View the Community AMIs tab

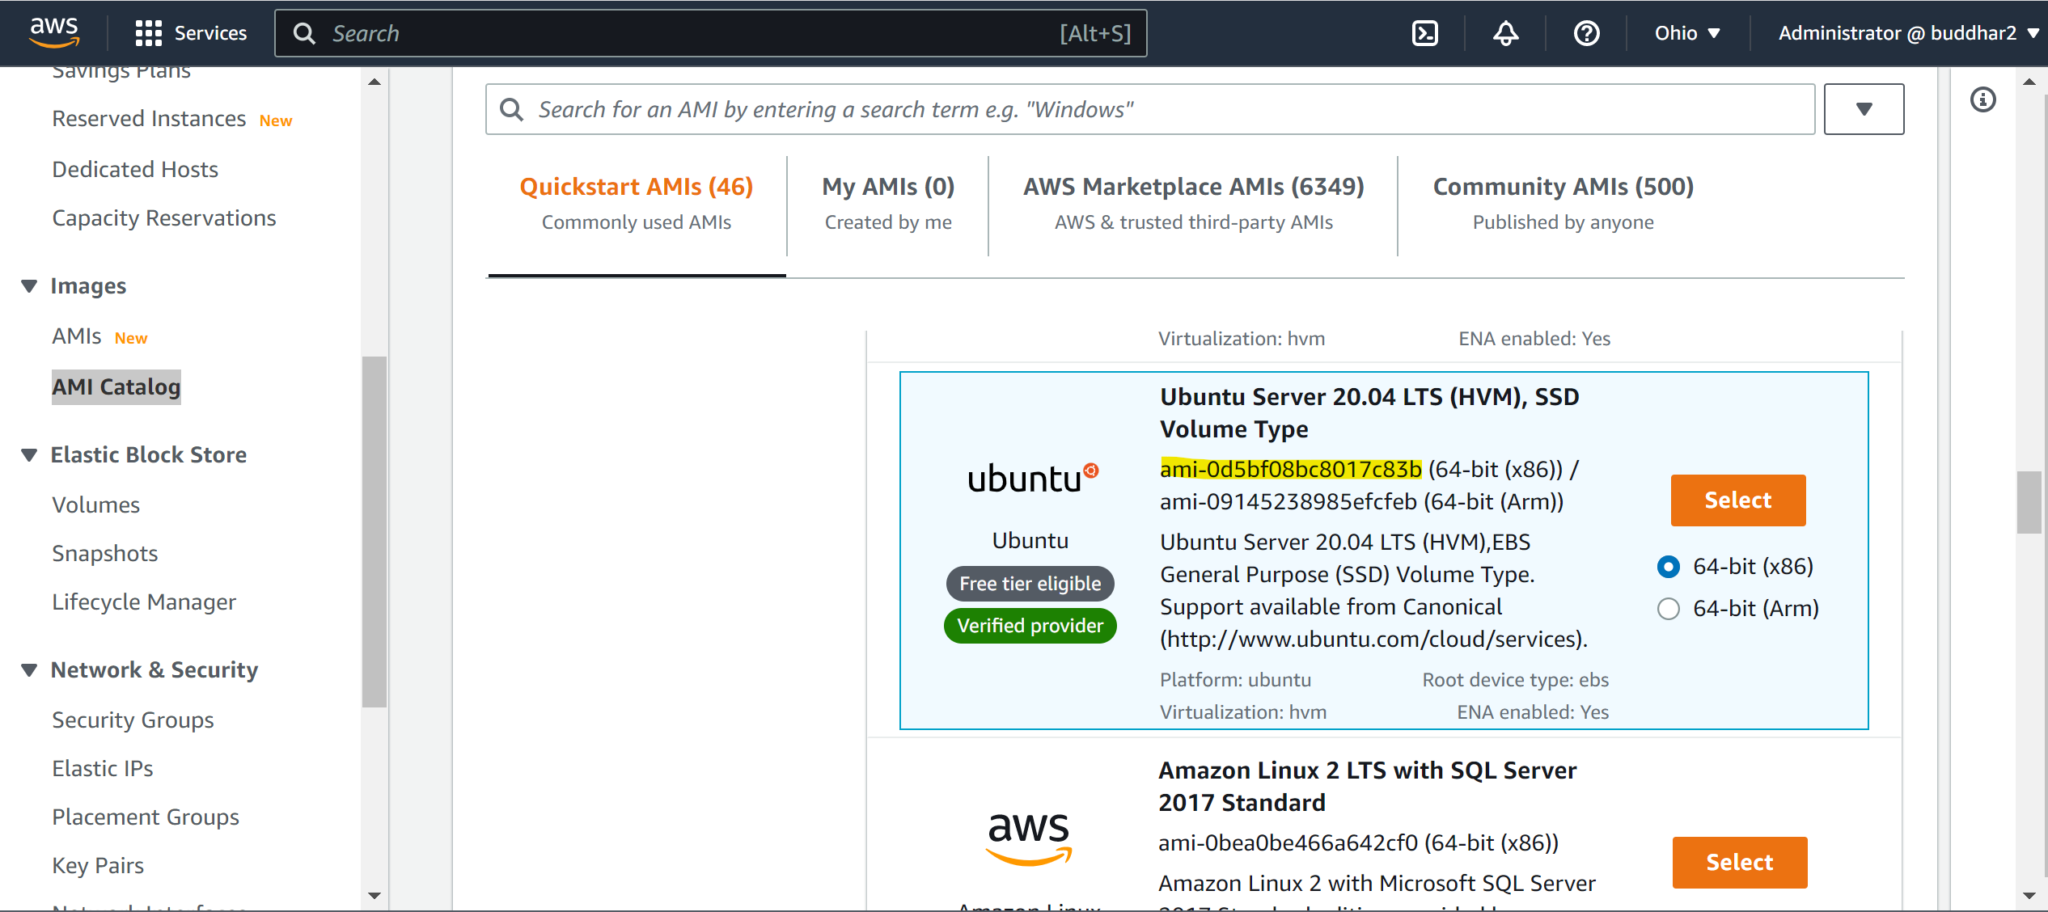[x=1562, y=186]
